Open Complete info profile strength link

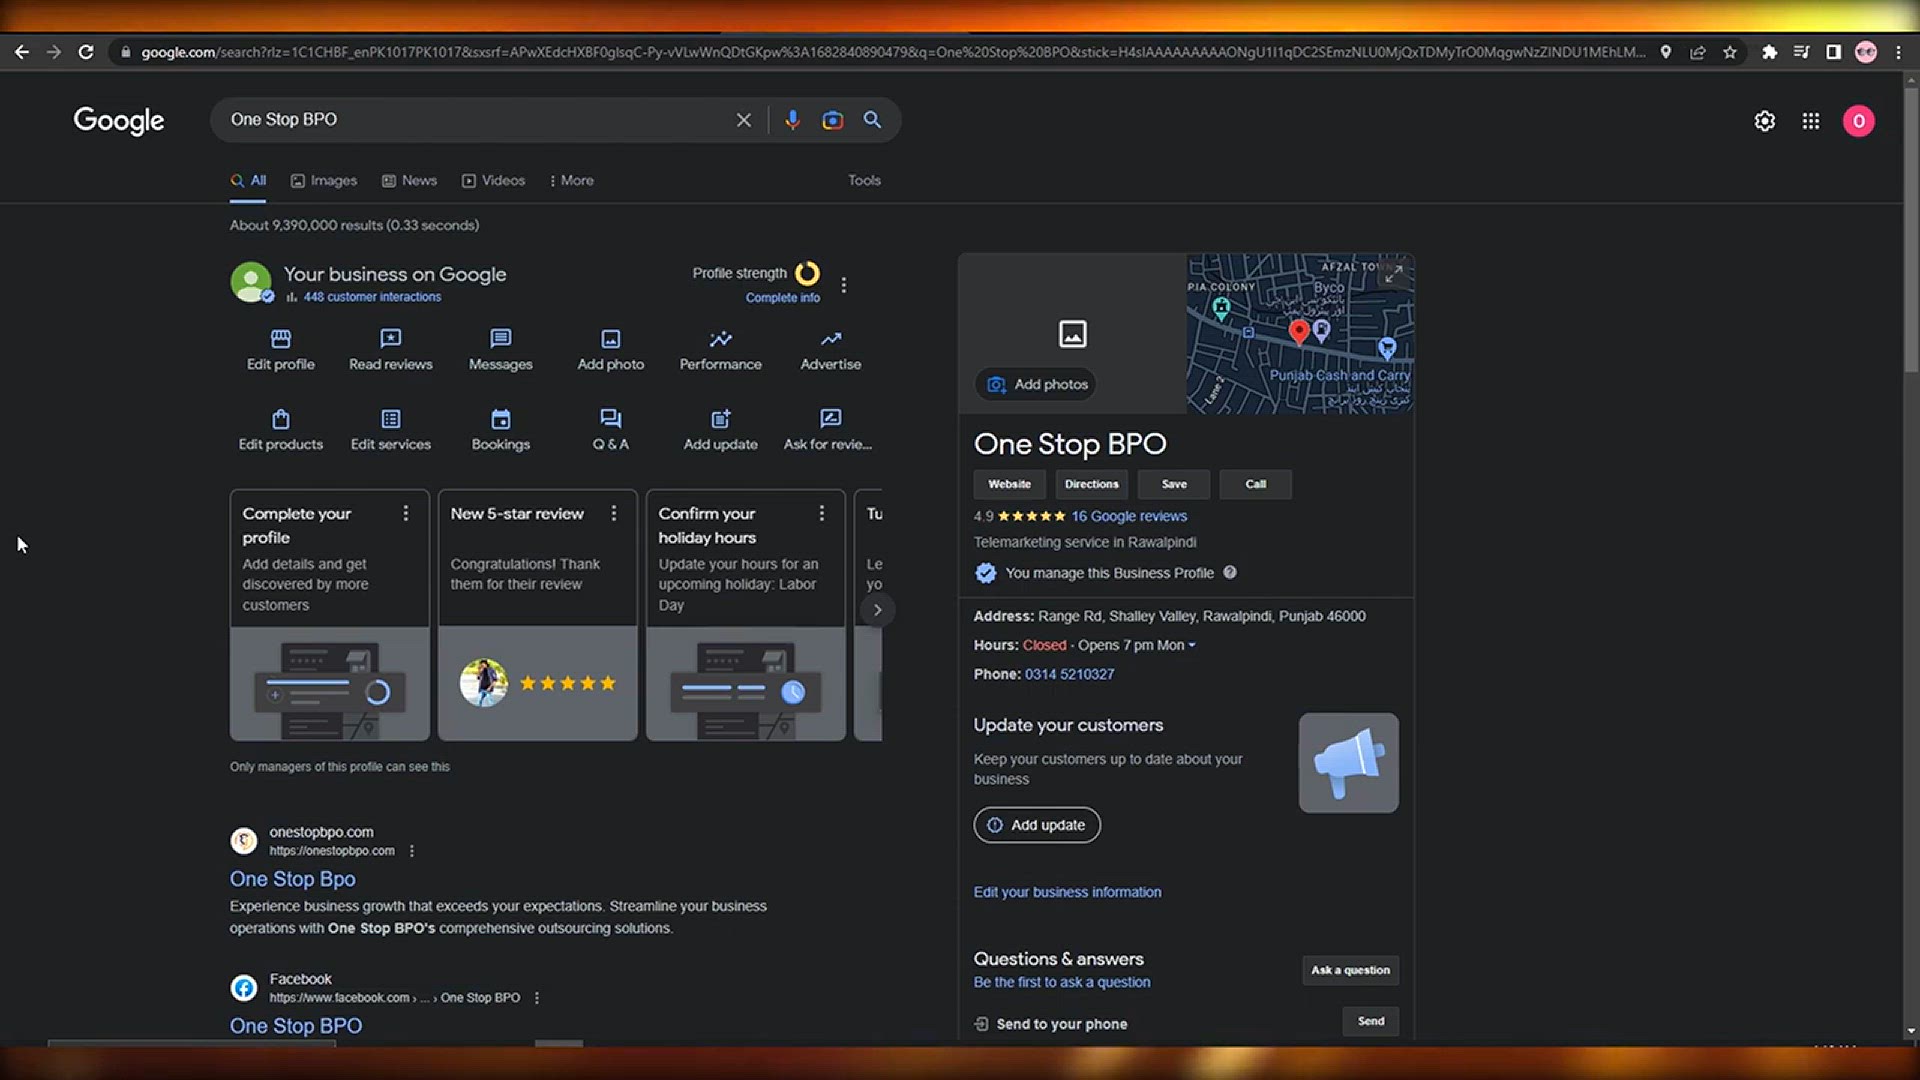point(782,298)
